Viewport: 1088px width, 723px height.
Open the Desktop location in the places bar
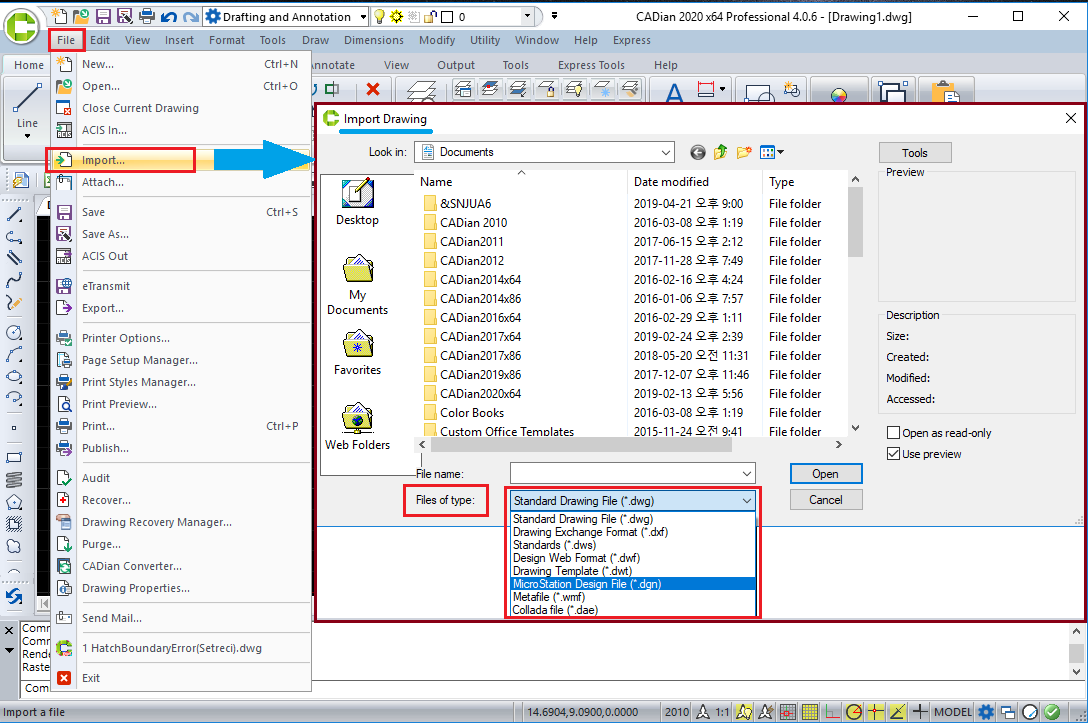[x=357, y=202]
